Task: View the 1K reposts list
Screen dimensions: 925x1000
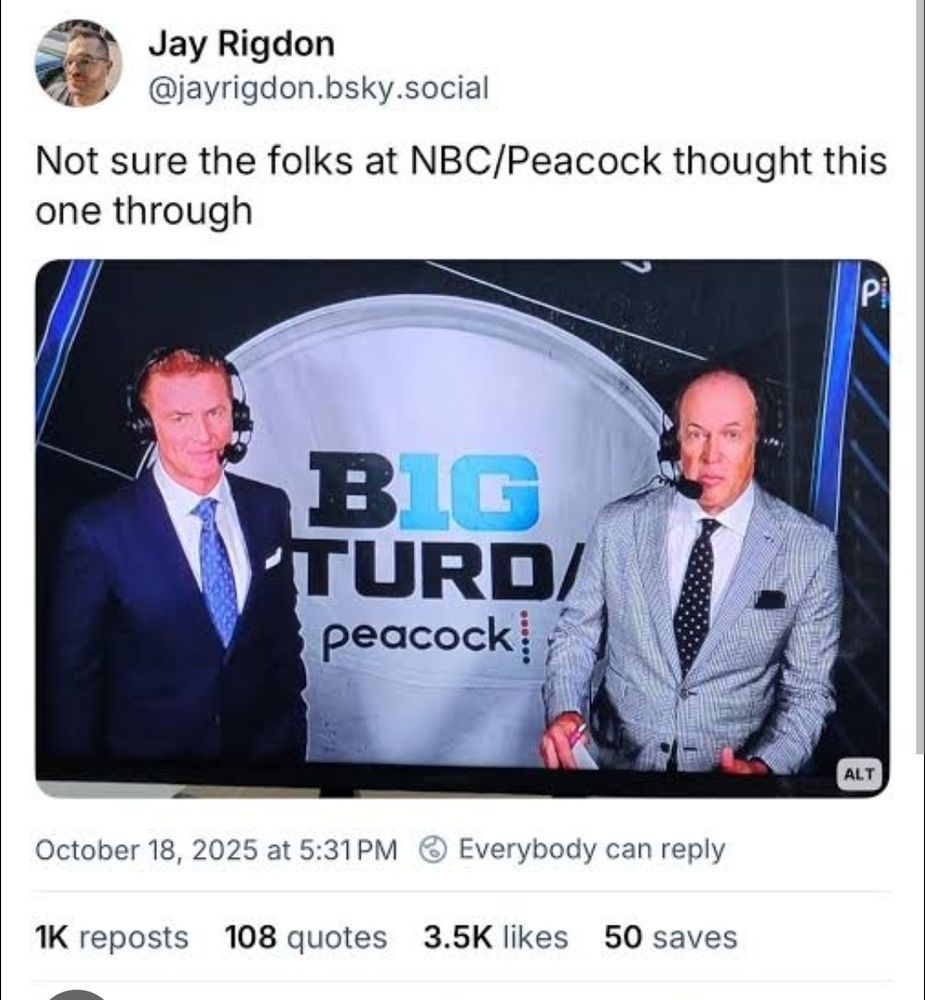Action: pos(112,938)
